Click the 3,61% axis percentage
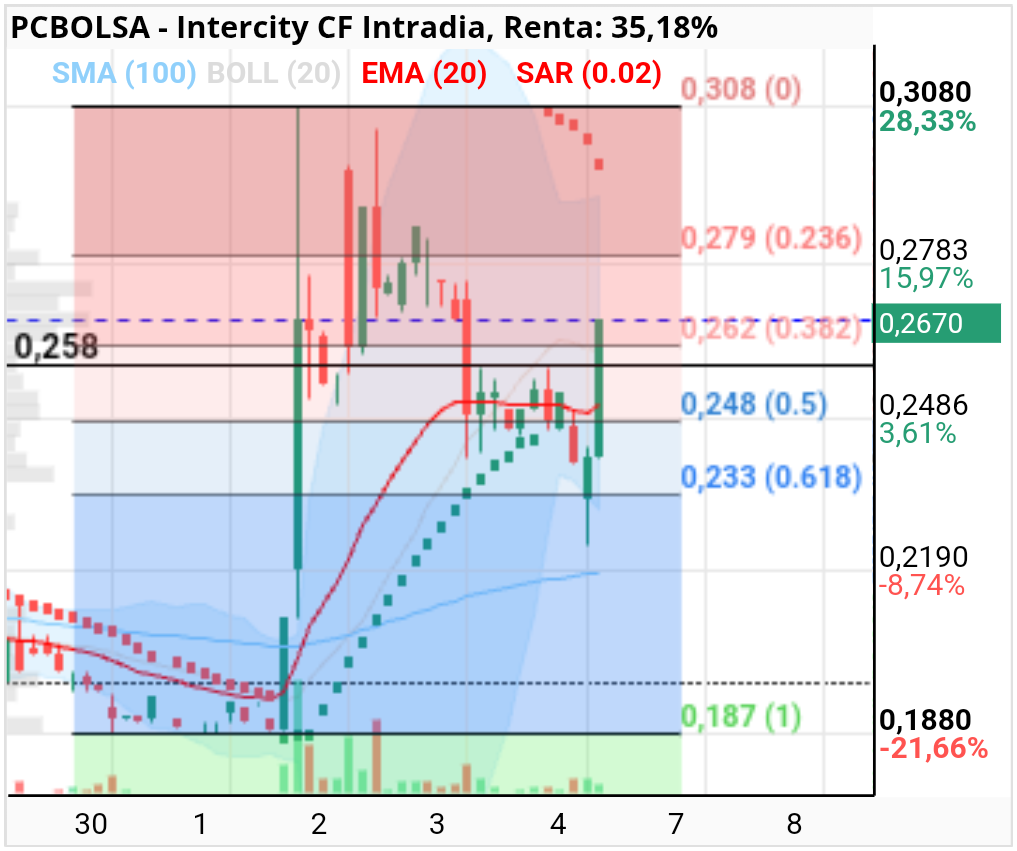This screenshot has width=1017, height=851. (x=918, y=433)
